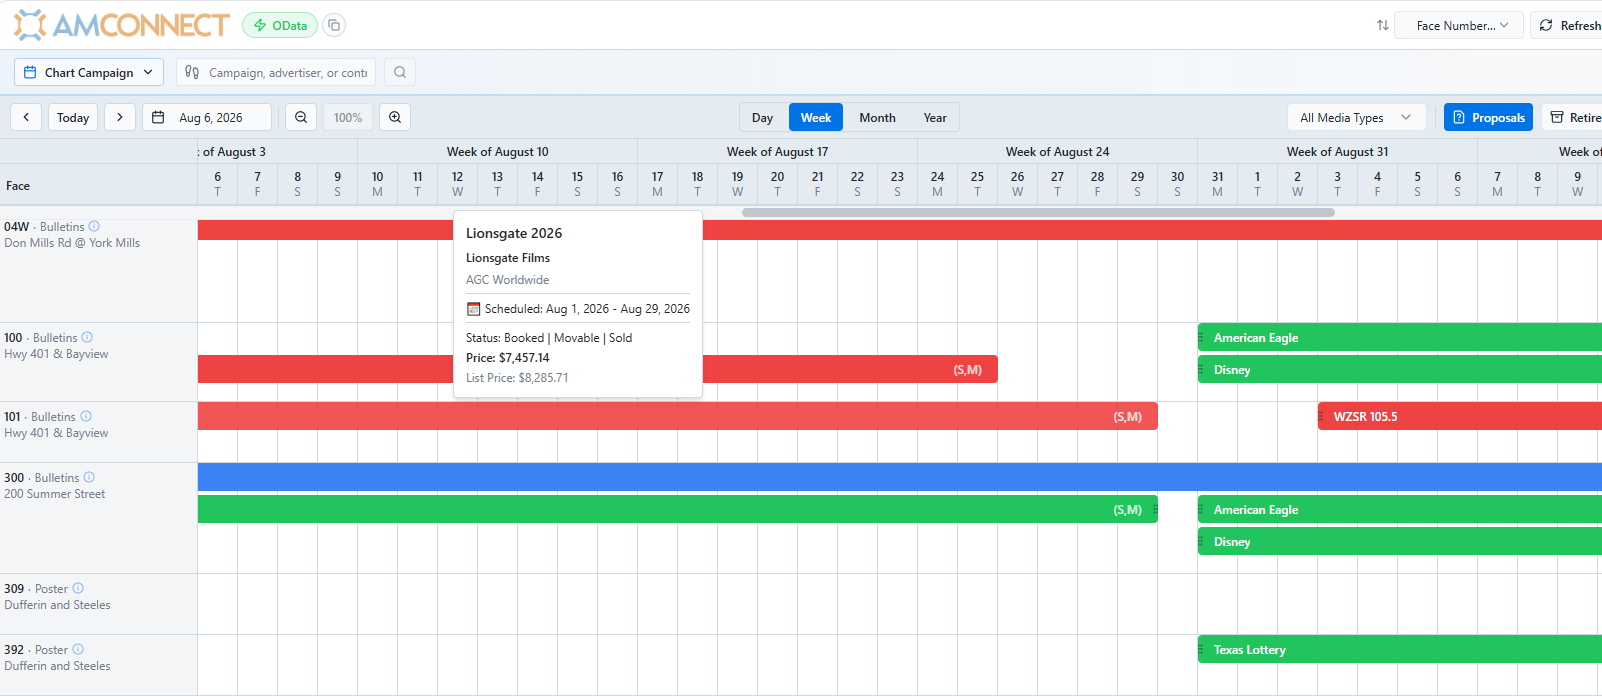Click the day 12 W column header
The width and height of the screenshot is (1602, 696).
[457, 184]
